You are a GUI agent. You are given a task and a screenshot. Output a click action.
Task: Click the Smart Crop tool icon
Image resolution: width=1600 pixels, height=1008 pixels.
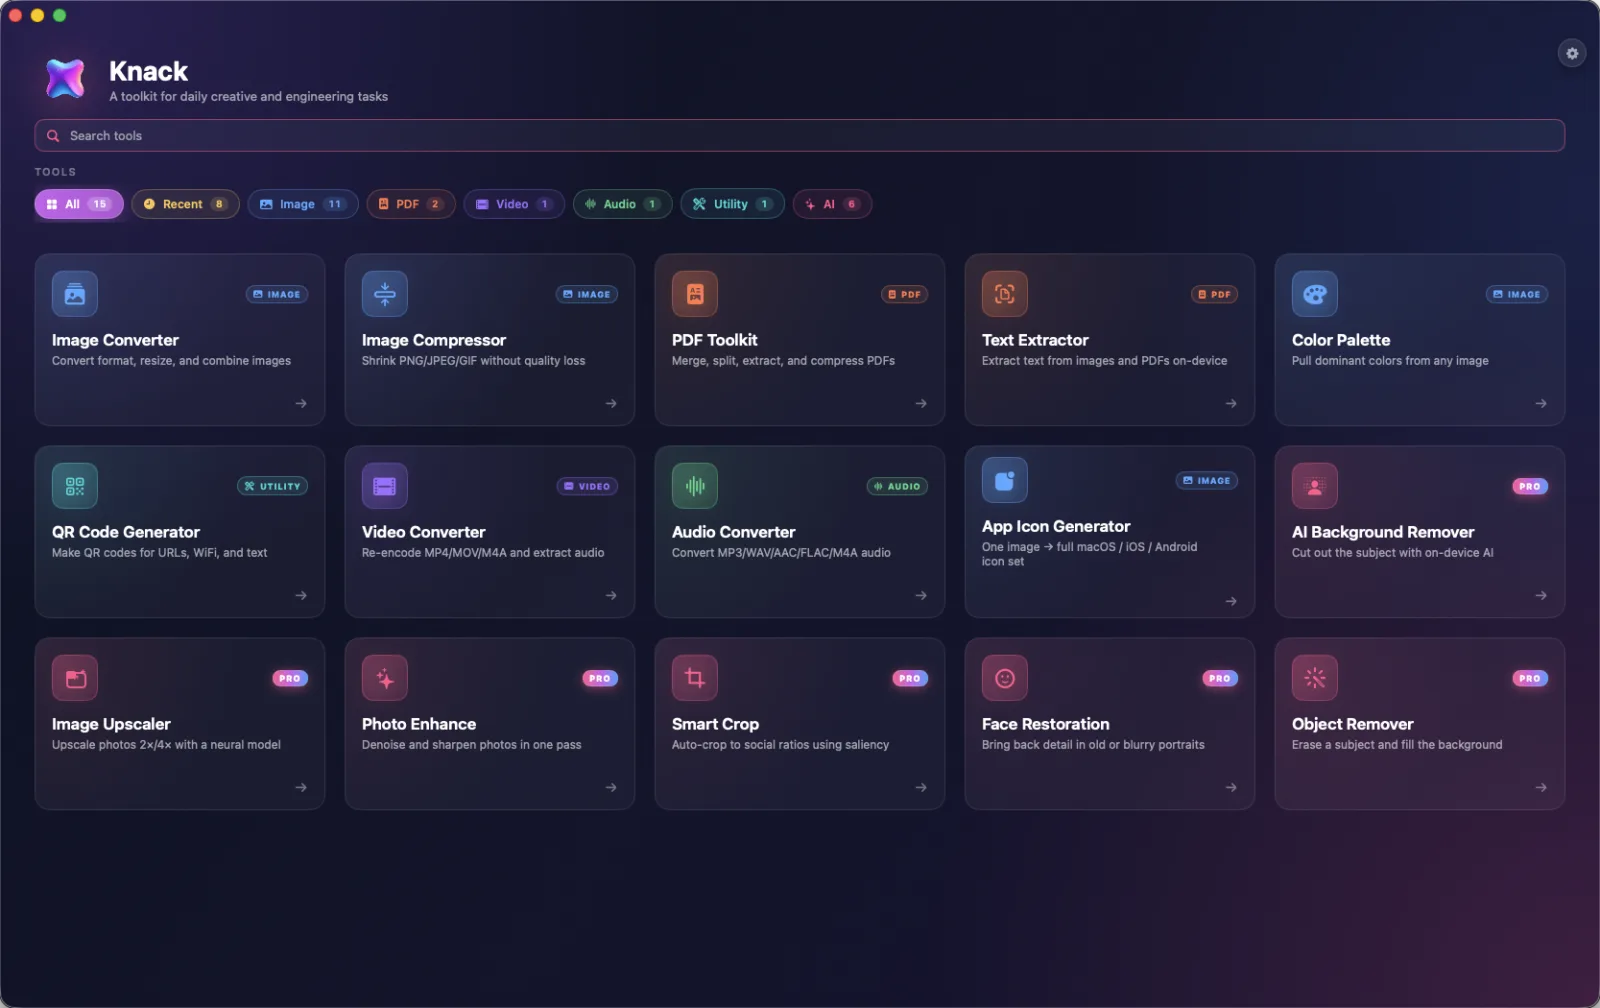click(x=695, y=678)
